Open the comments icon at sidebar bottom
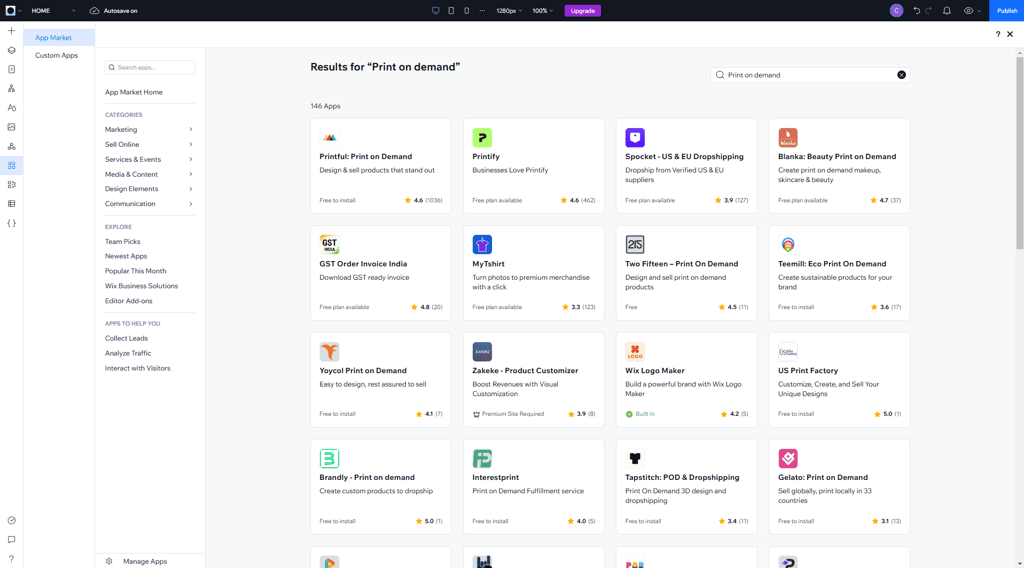1024x568 pixels. [11, 540]
